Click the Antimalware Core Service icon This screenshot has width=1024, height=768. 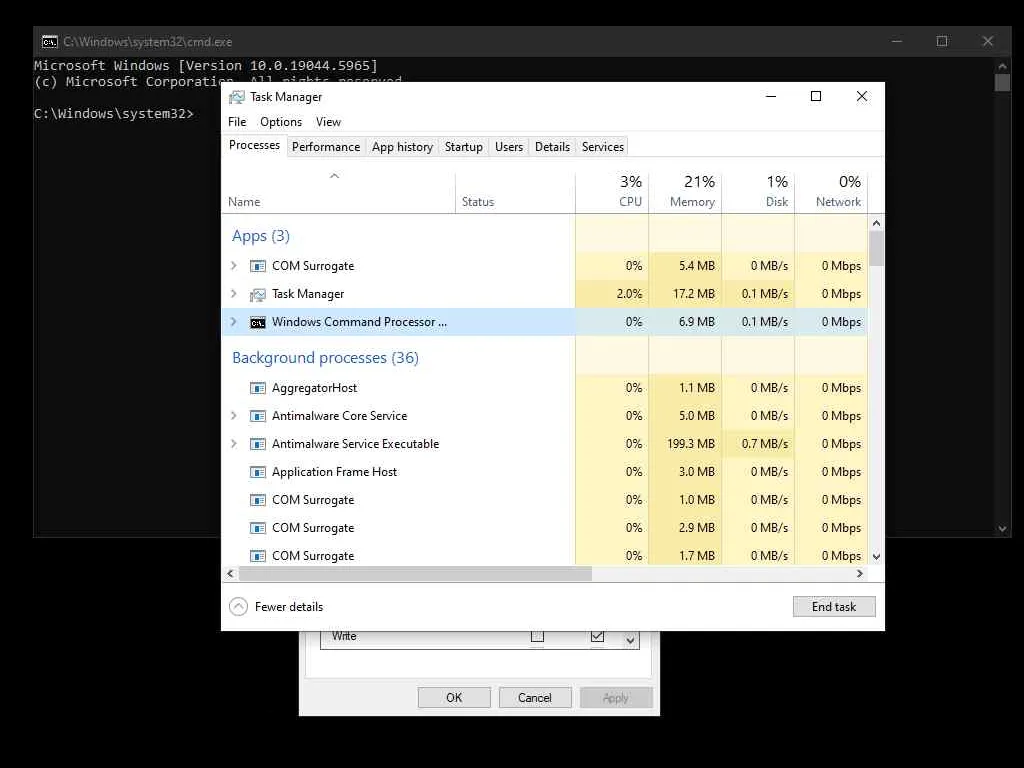(x=258, y=417)
